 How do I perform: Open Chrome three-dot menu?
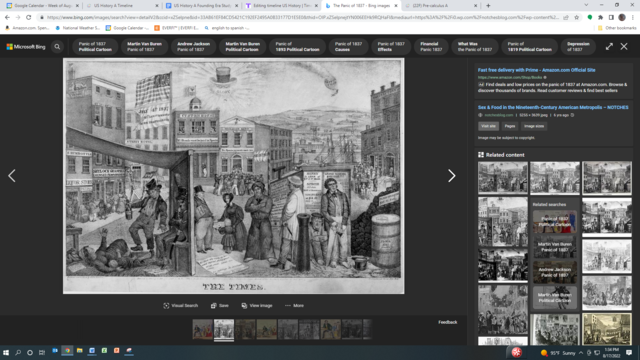(633, 18)
